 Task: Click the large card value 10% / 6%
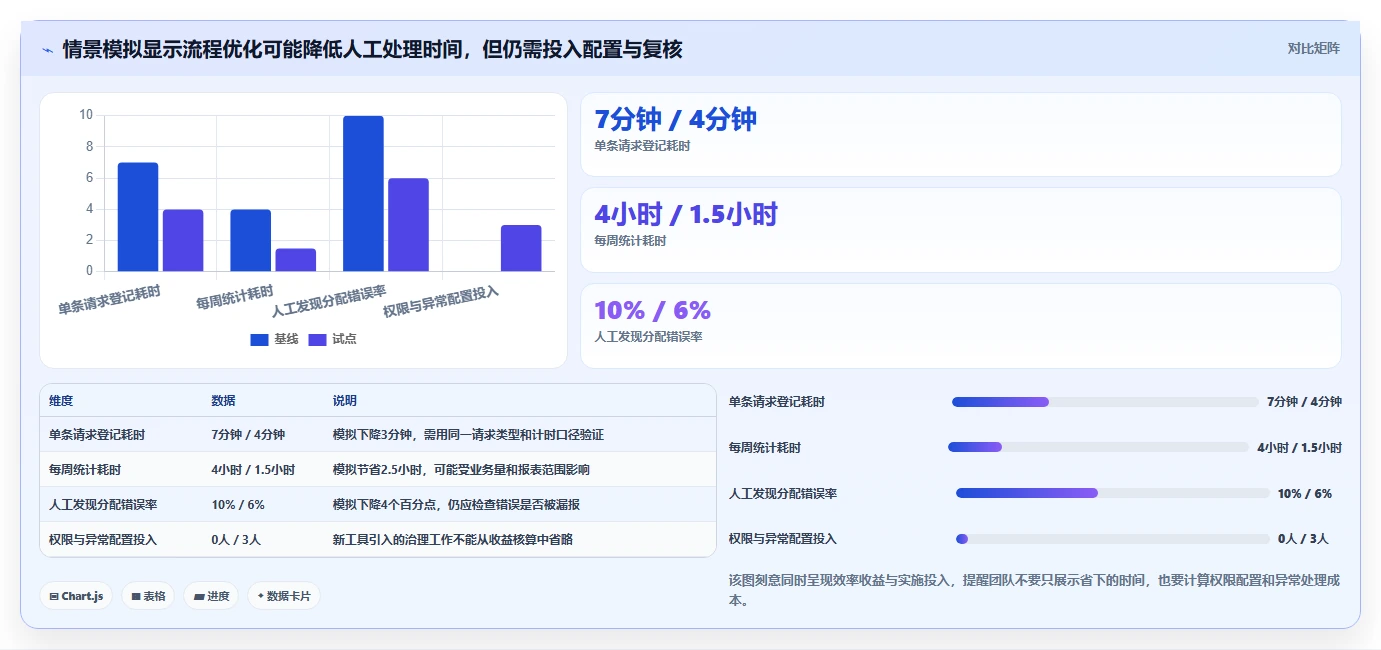[x=652, y=310]
